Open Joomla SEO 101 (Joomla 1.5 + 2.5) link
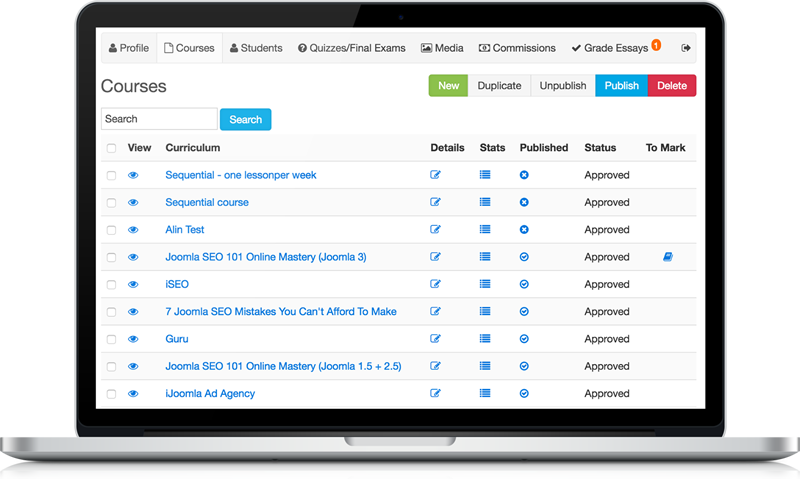This screenshot has height=482, width=800. (284, 366)
